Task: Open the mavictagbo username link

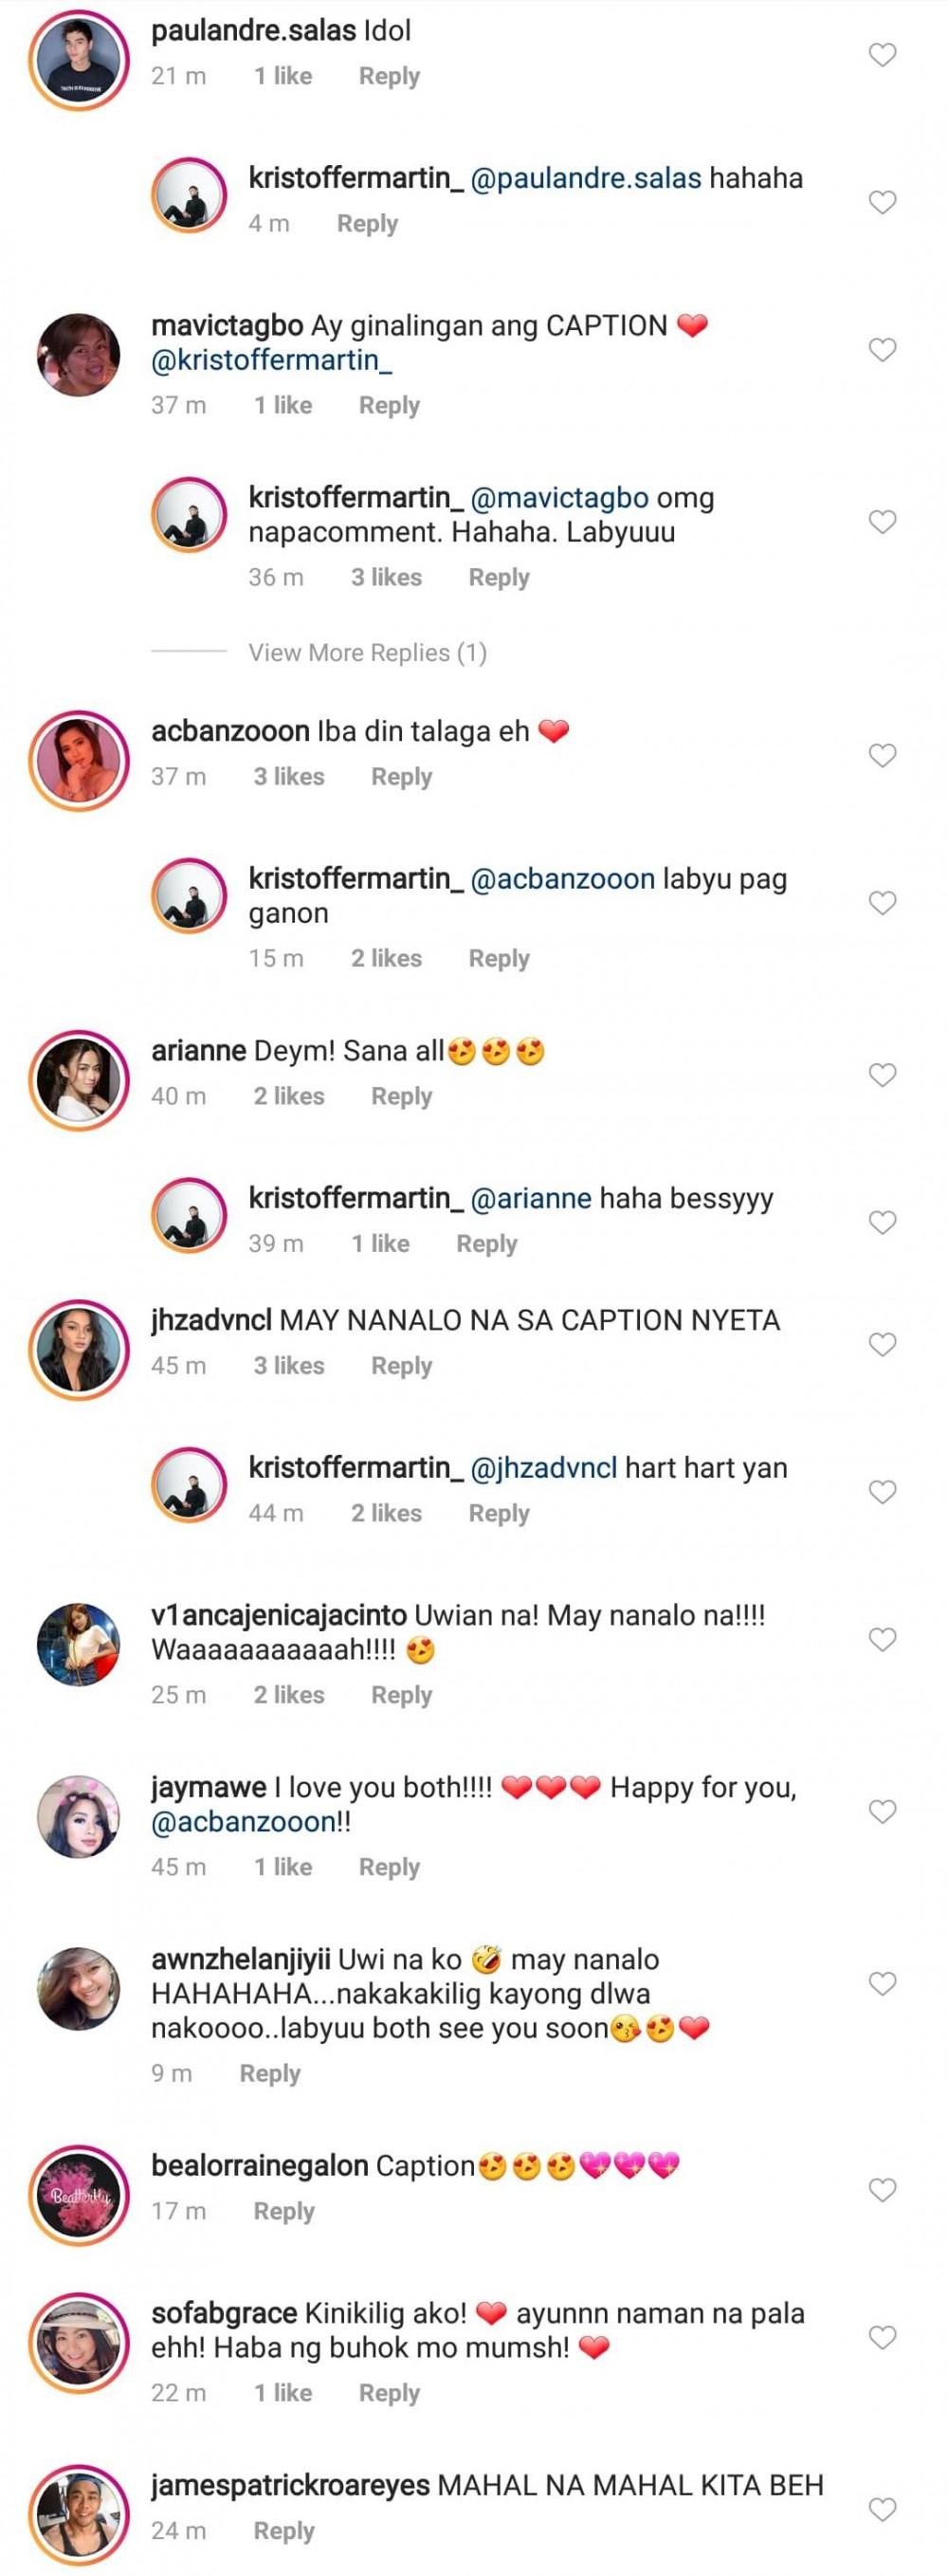Action: click(x=227, y=326)
